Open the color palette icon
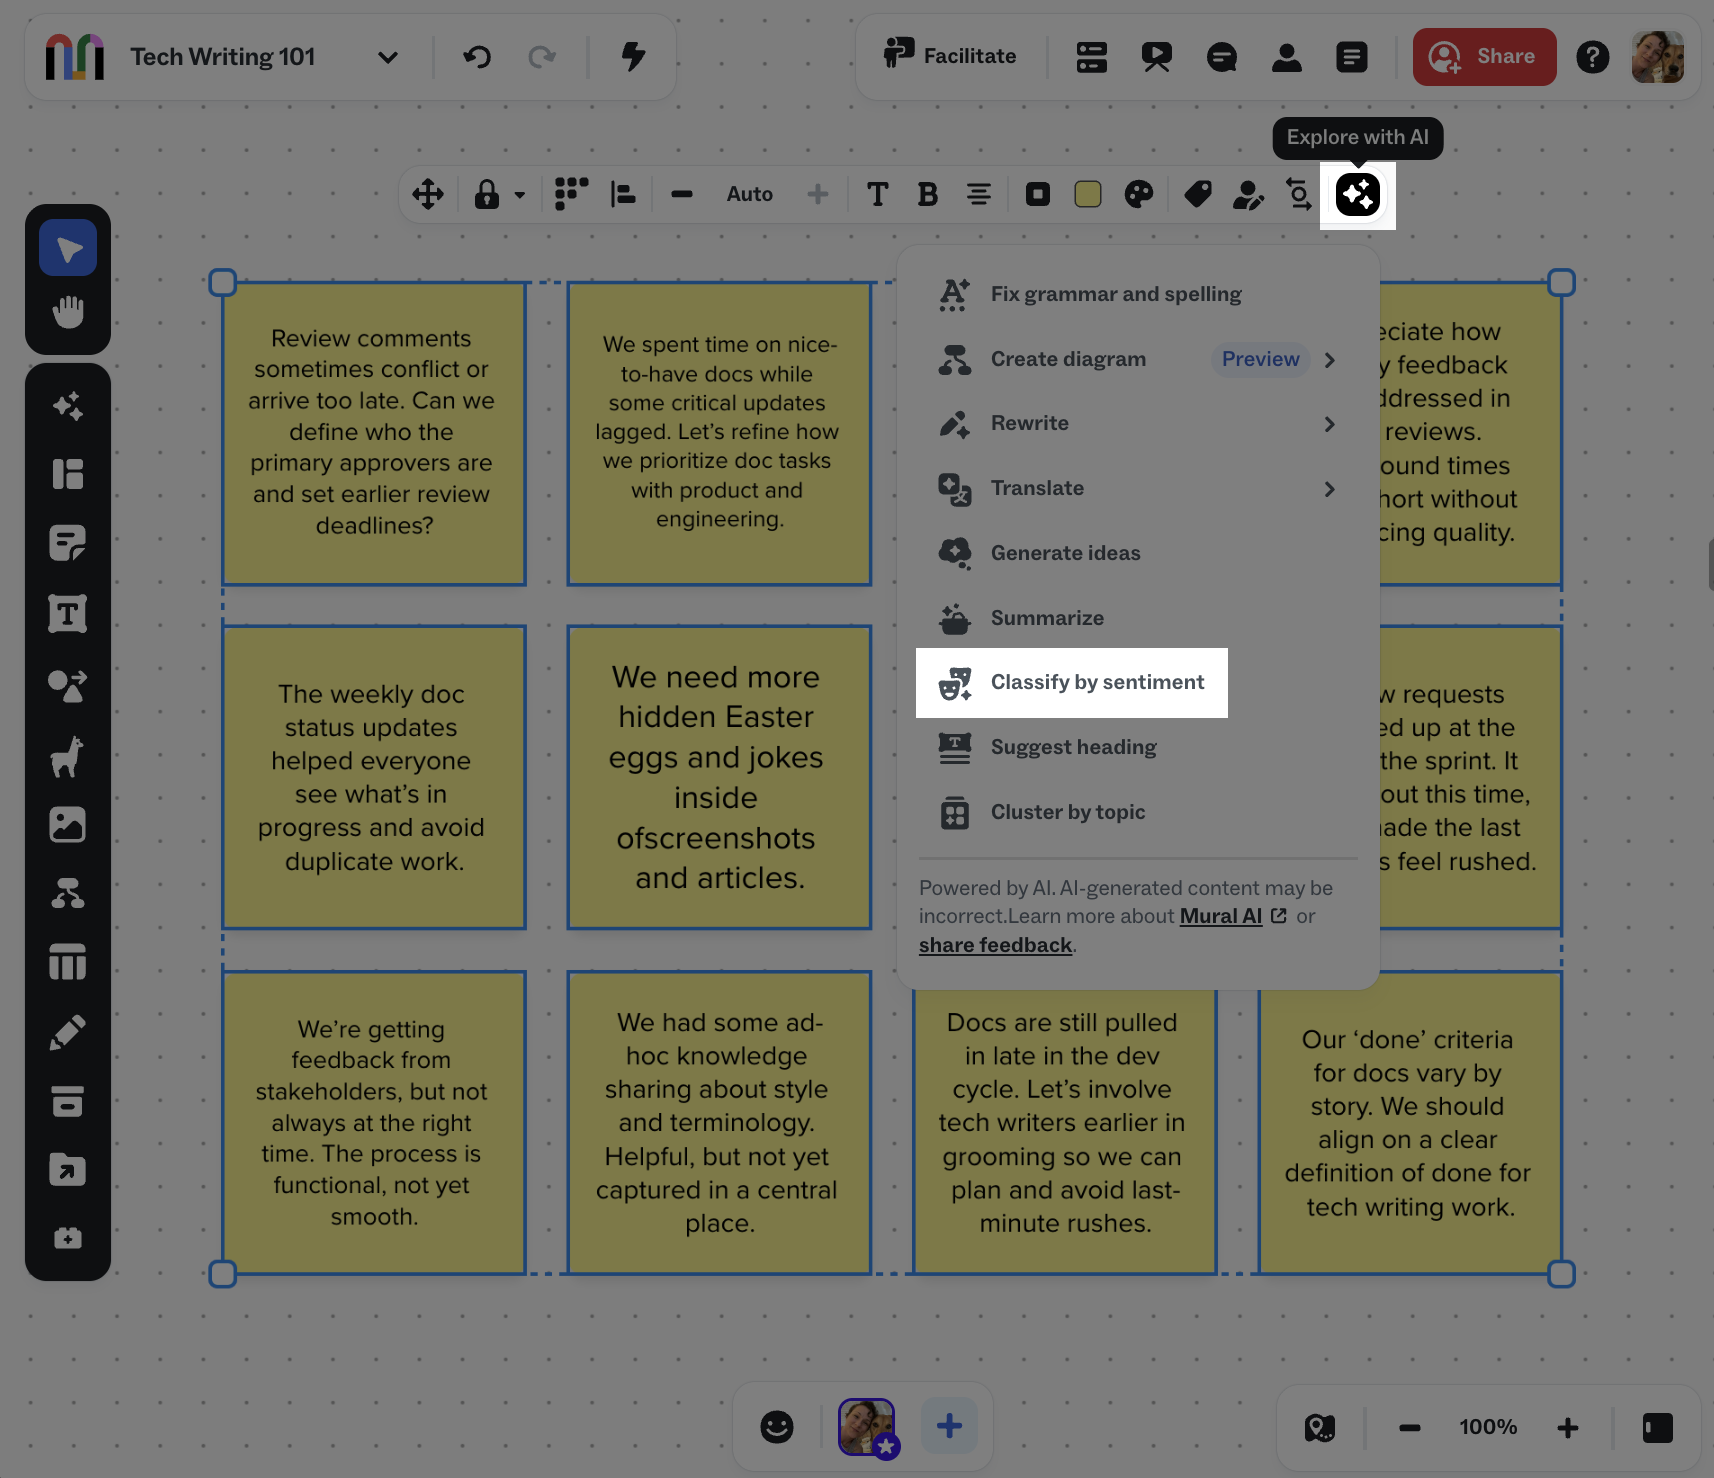The height and width of the screenshot is (1478, 1714). (x=1139, y=194)
